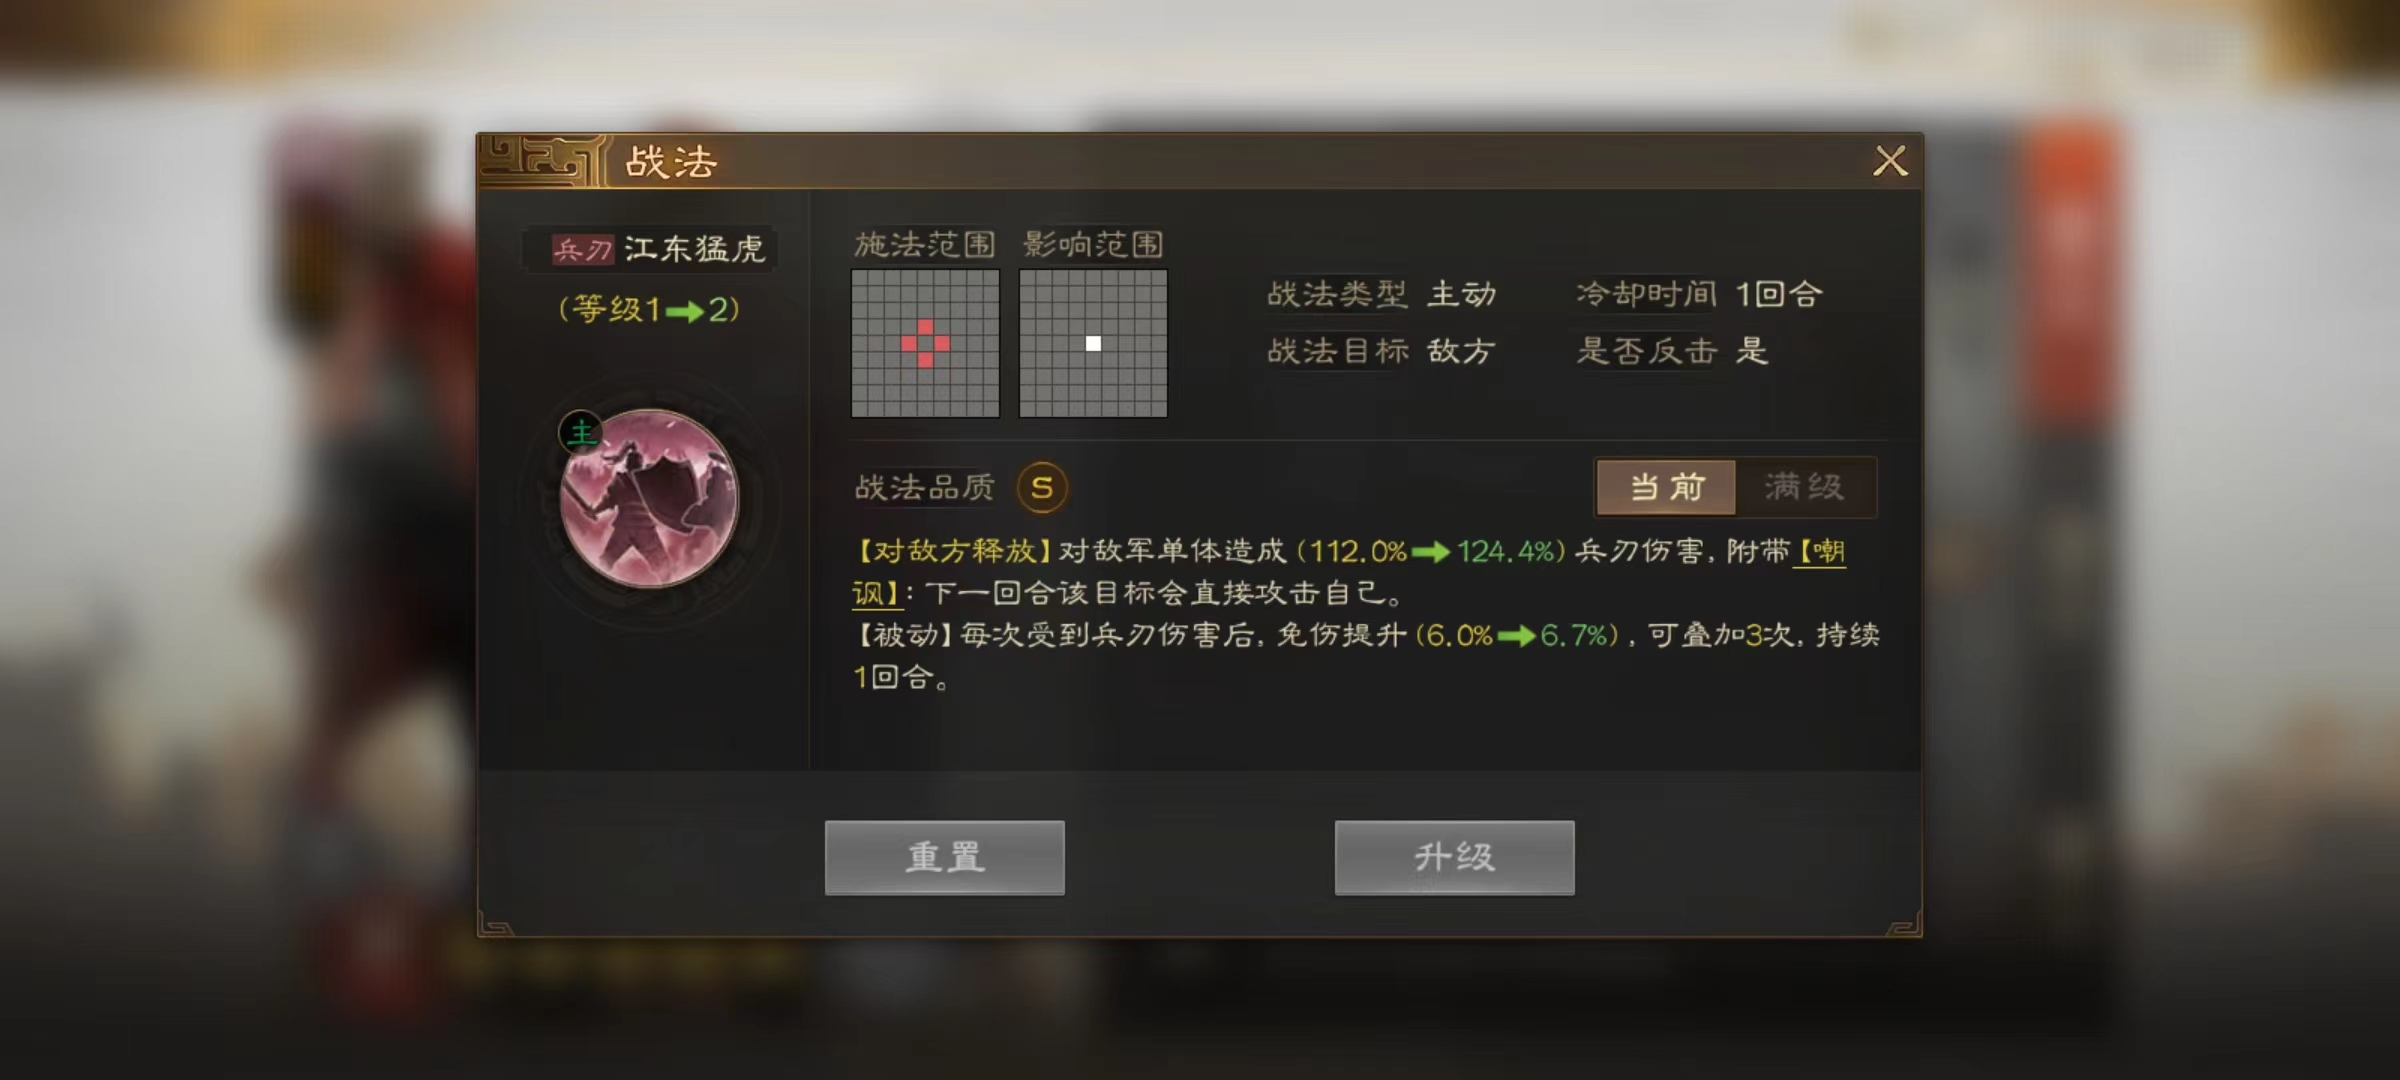Click the 施法范围 label heading
Viewport: 2400px width, 1080px height.
pos(924,244)
